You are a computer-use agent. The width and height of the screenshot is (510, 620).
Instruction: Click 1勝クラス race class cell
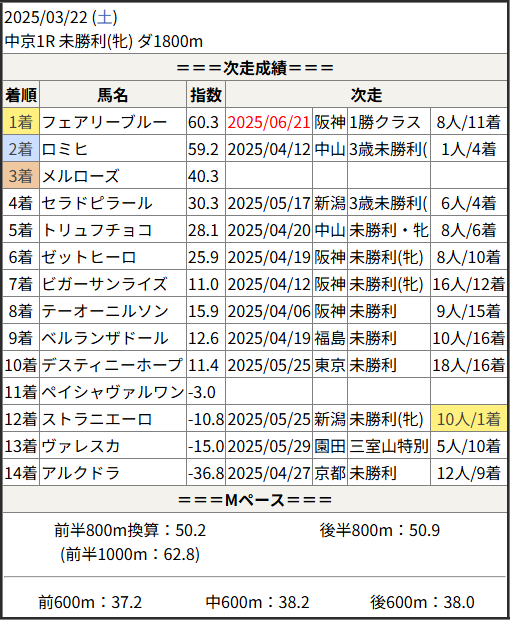tap(384, 122)
